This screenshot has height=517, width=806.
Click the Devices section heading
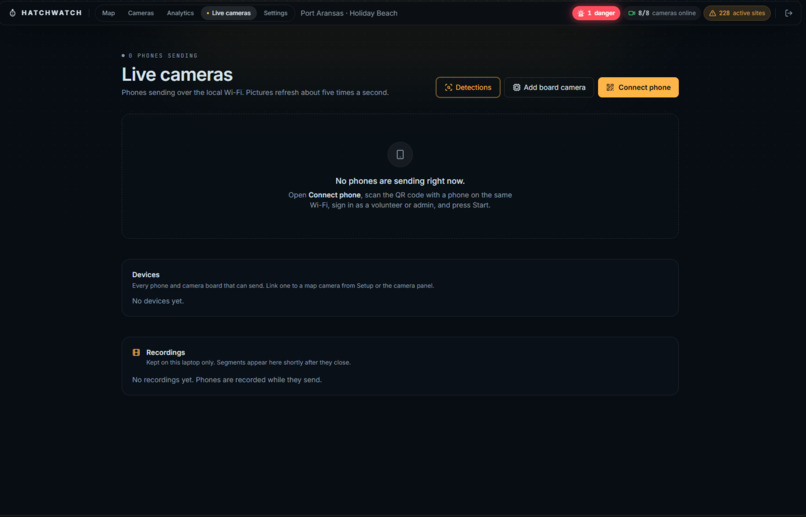(x=146, y=275)
